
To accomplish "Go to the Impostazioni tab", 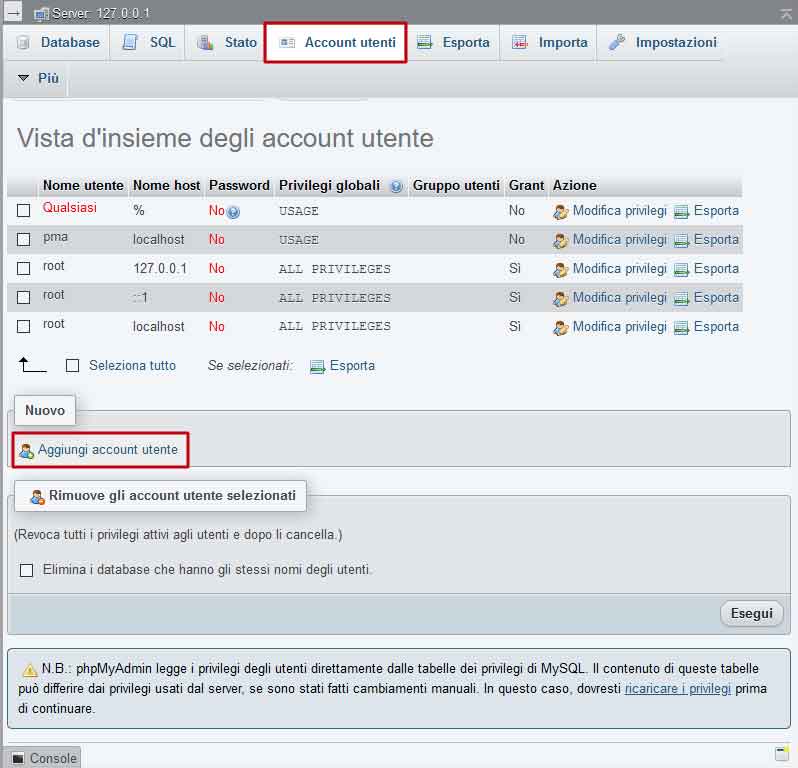I will pos(662,42).
